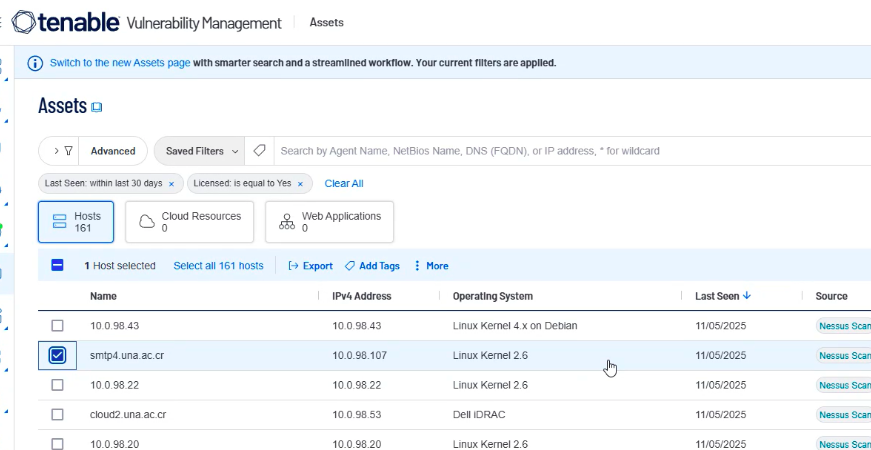Click the Tenable logo icon

point(25,21)
